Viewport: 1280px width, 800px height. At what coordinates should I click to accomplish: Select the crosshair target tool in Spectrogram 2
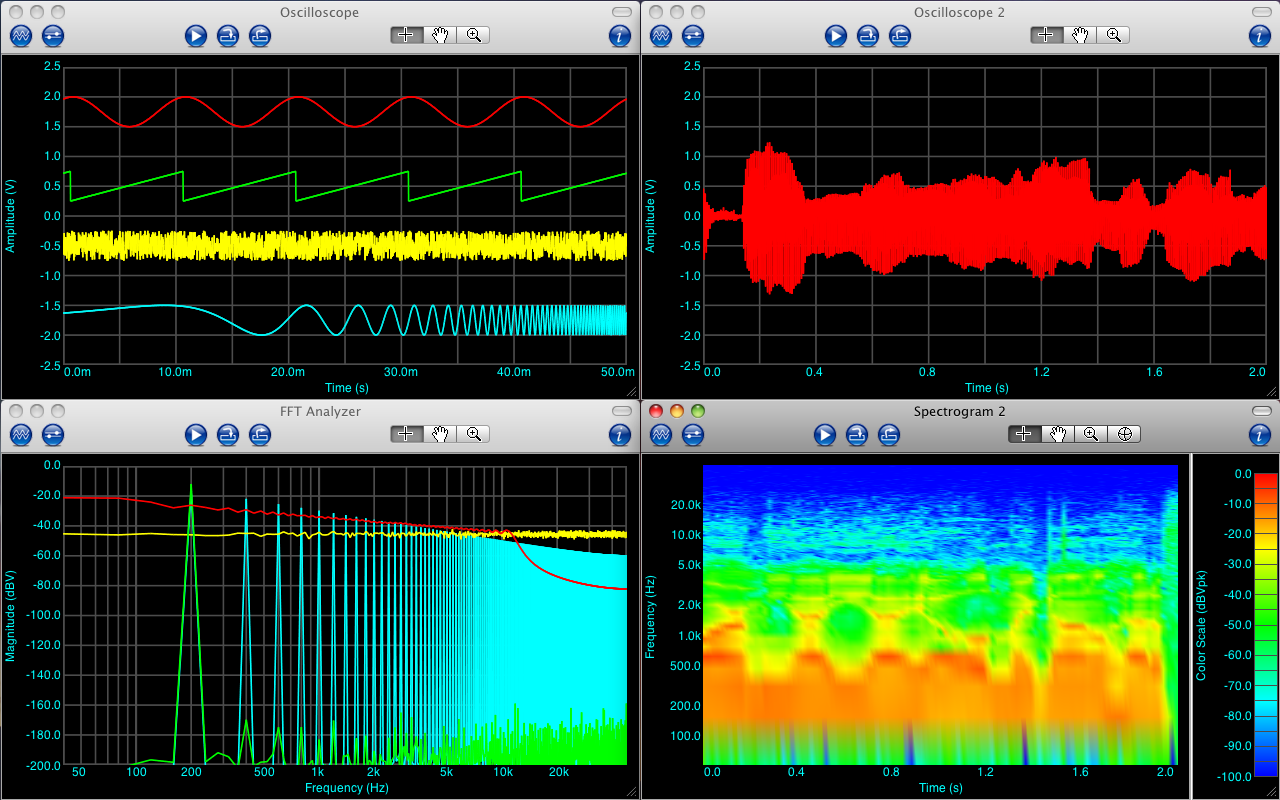(x=1125, y=434)
